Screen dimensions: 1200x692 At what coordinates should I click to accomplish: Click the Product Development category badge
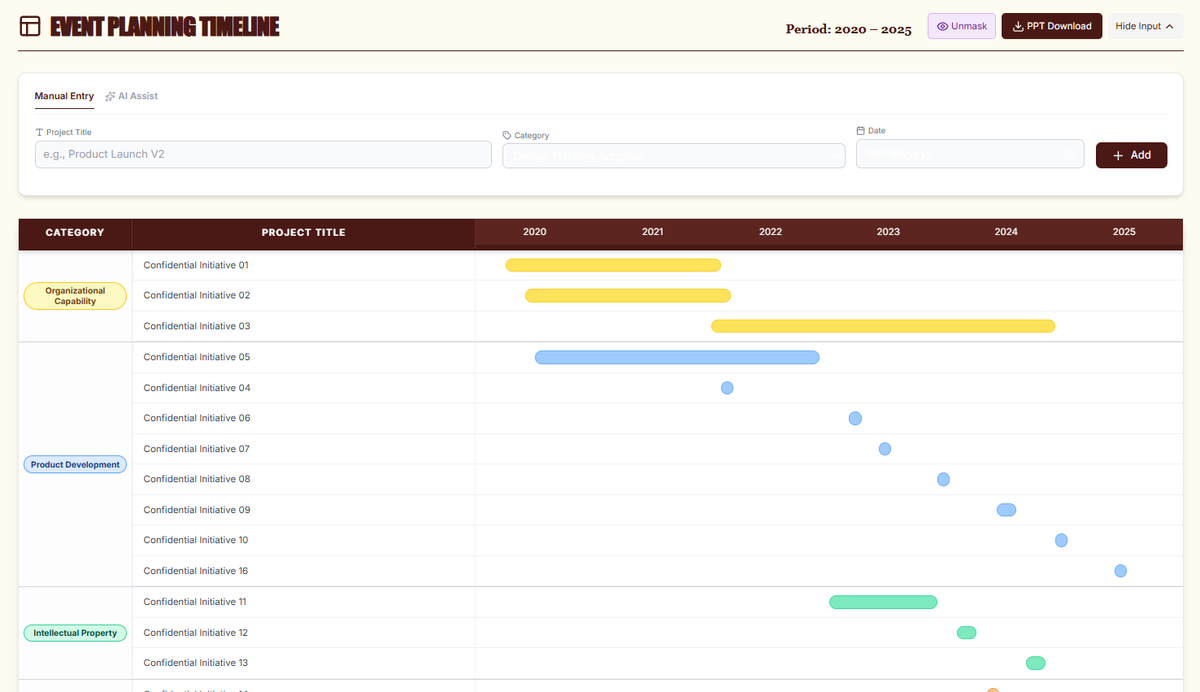click(x=75, y=465)
